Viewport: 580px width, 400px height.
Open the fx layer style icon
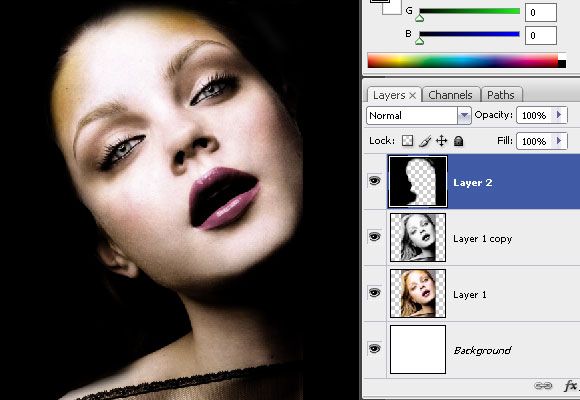pos(570,386)
